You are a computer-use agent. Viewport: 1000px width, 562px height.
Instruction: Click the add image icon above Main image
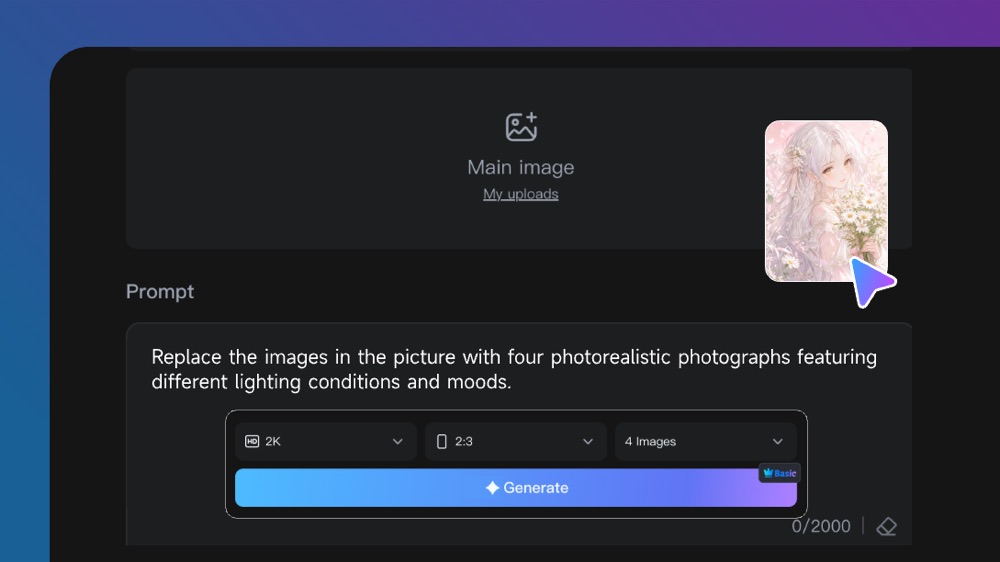521,127
